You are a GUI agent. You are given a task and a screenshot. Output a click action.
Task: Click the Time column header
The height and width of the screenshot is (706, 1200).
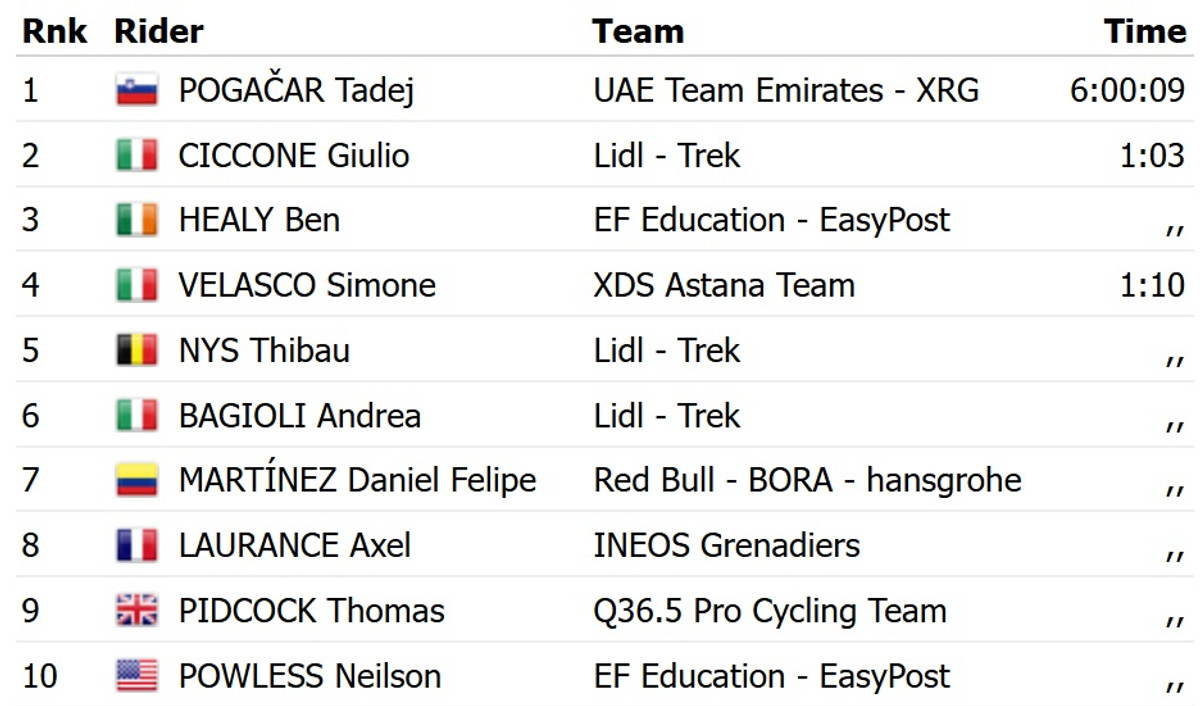(1144, 31)
